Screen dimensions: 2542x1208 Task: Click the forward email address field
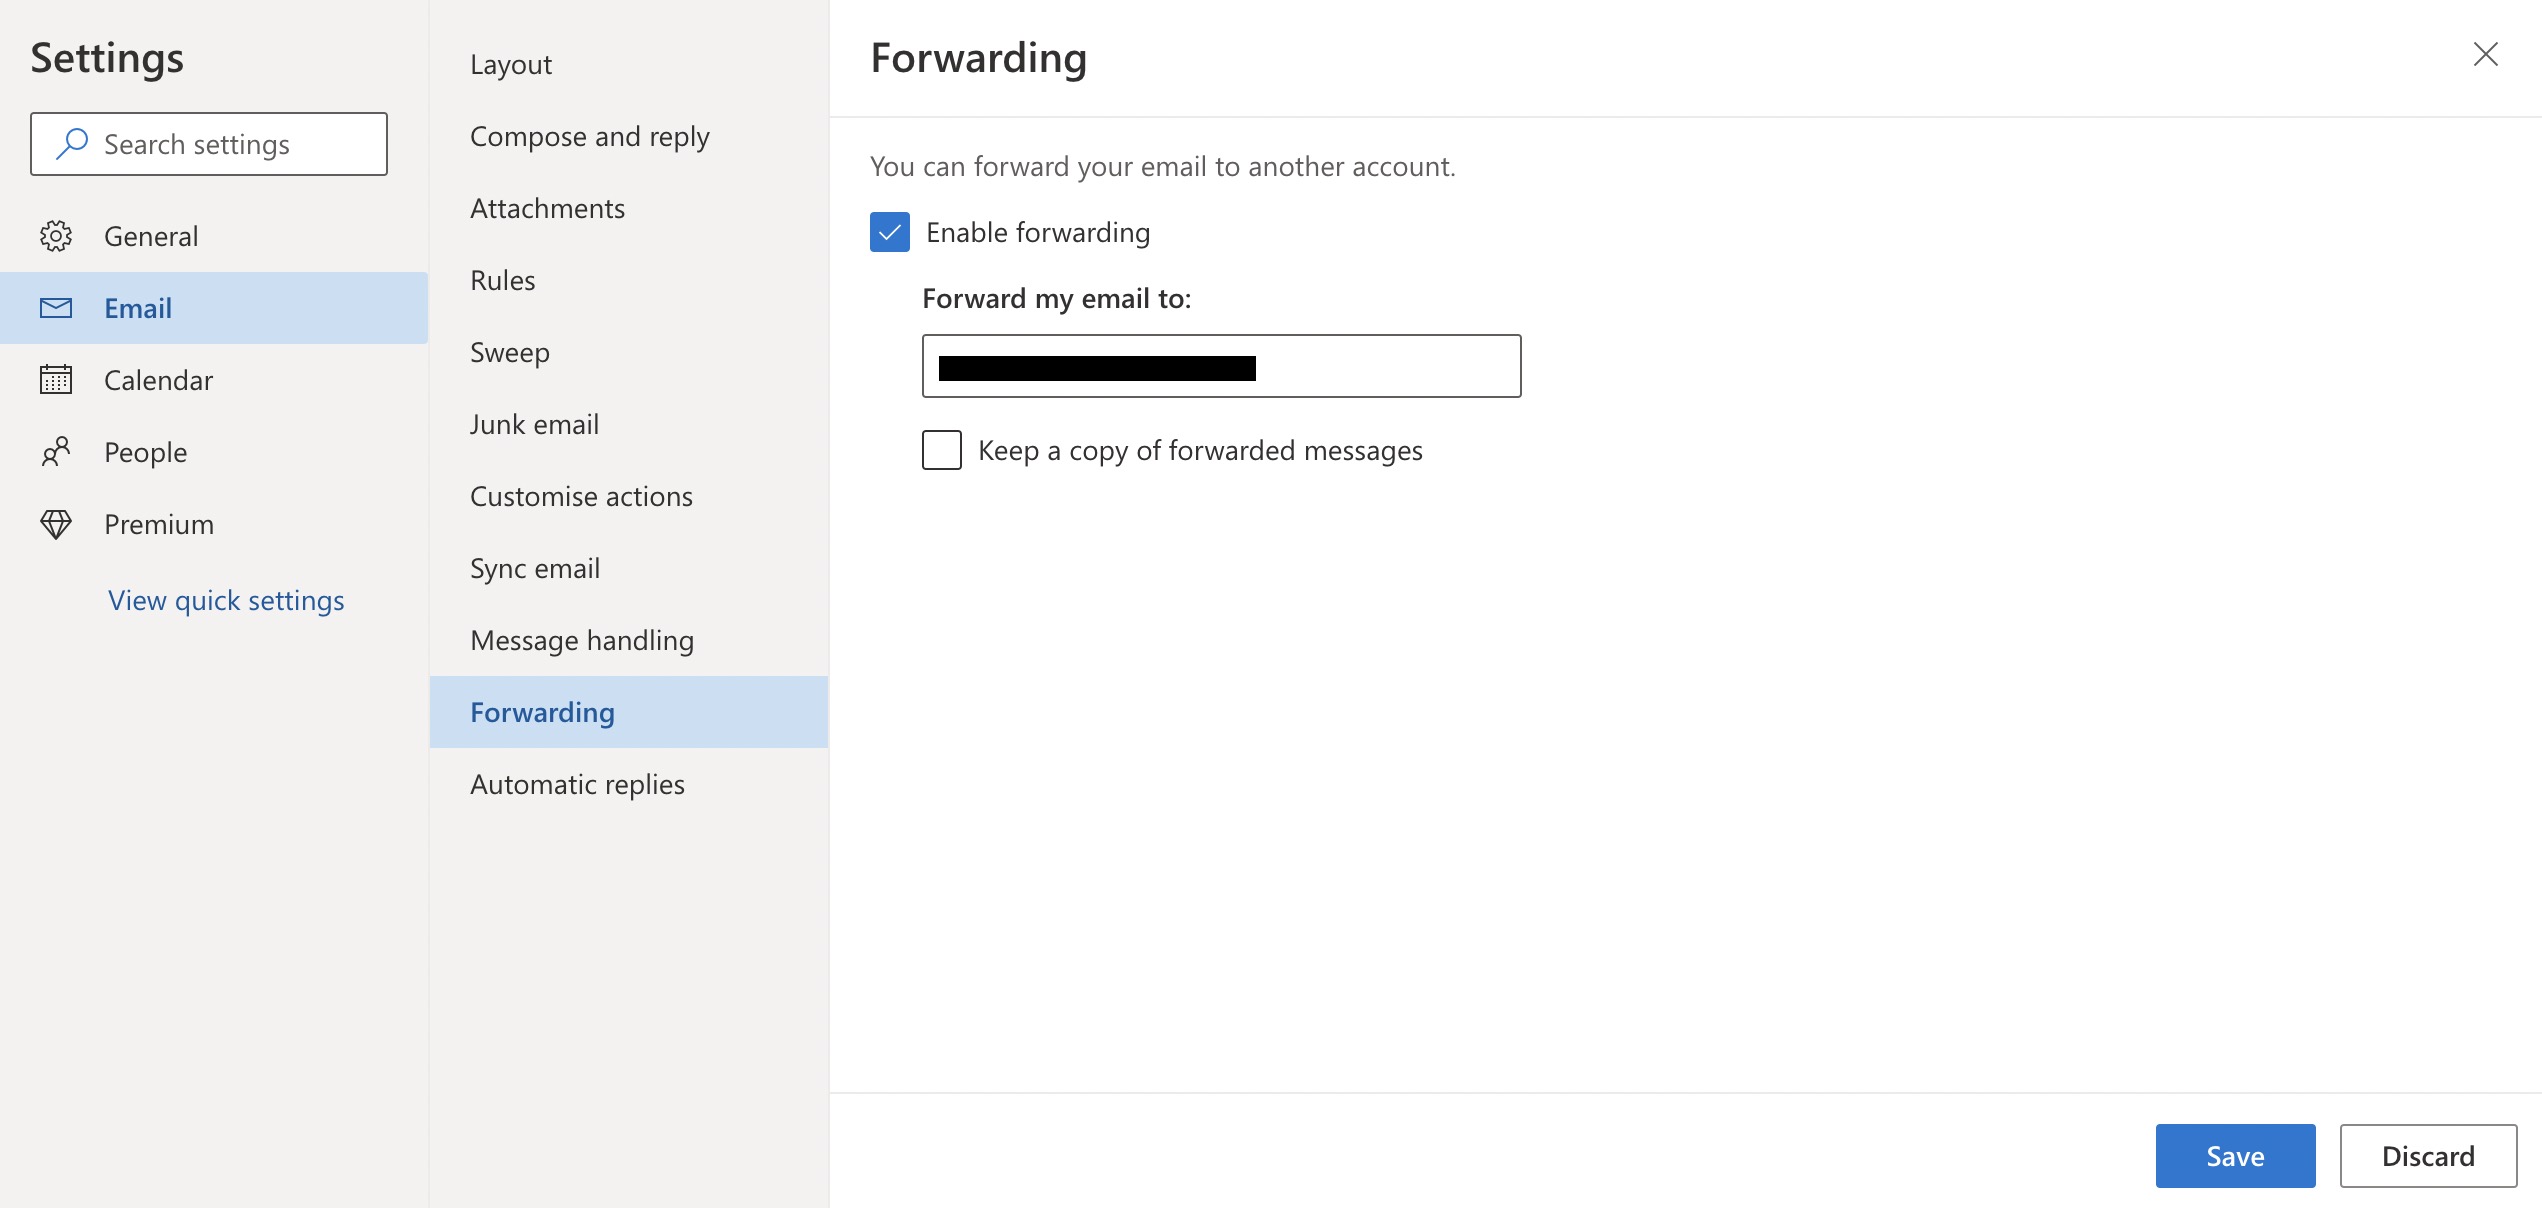(1222, 366)
